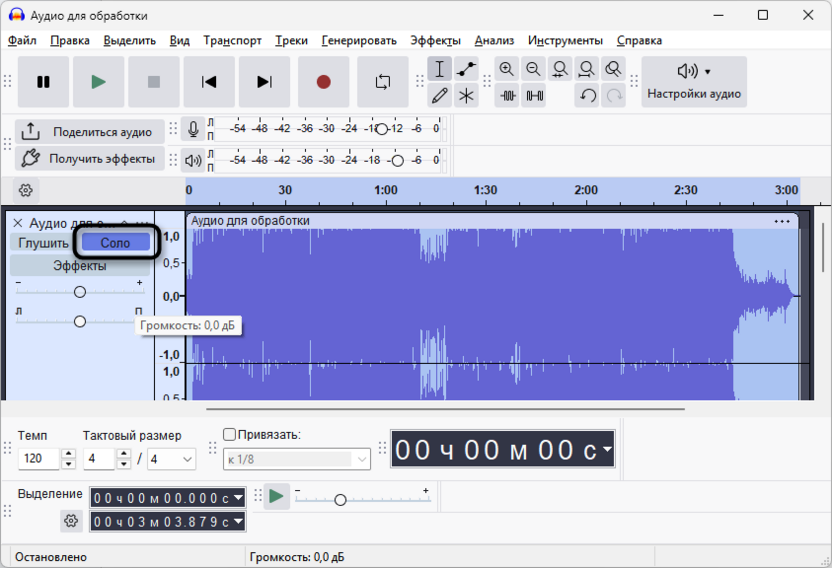
Task: Open the track clip three-dots menu
Action: click(782, 221)
